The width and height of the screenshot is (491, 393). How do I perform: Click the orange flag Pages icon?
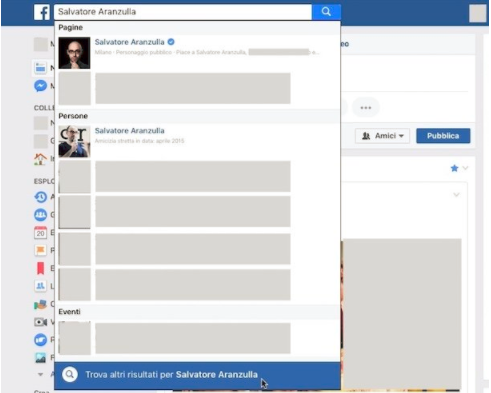coord(40,250)
